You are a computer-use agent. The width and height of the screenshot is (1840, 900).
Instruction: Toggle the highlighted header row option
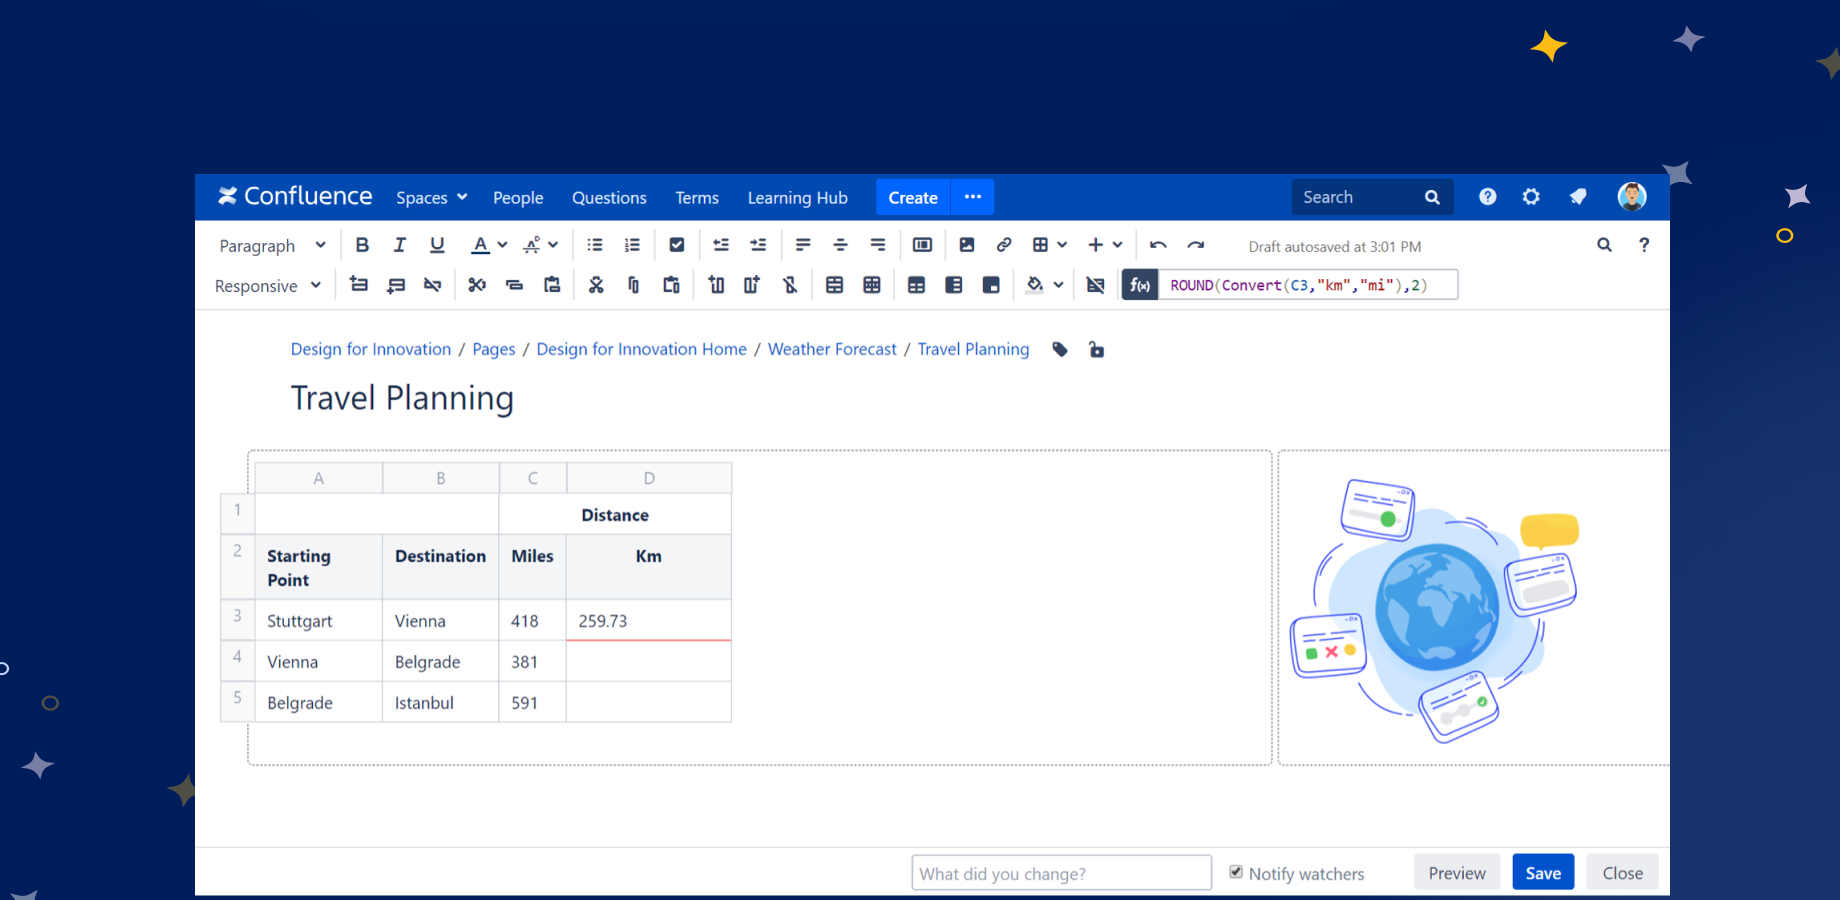click(x=916, y=285)
